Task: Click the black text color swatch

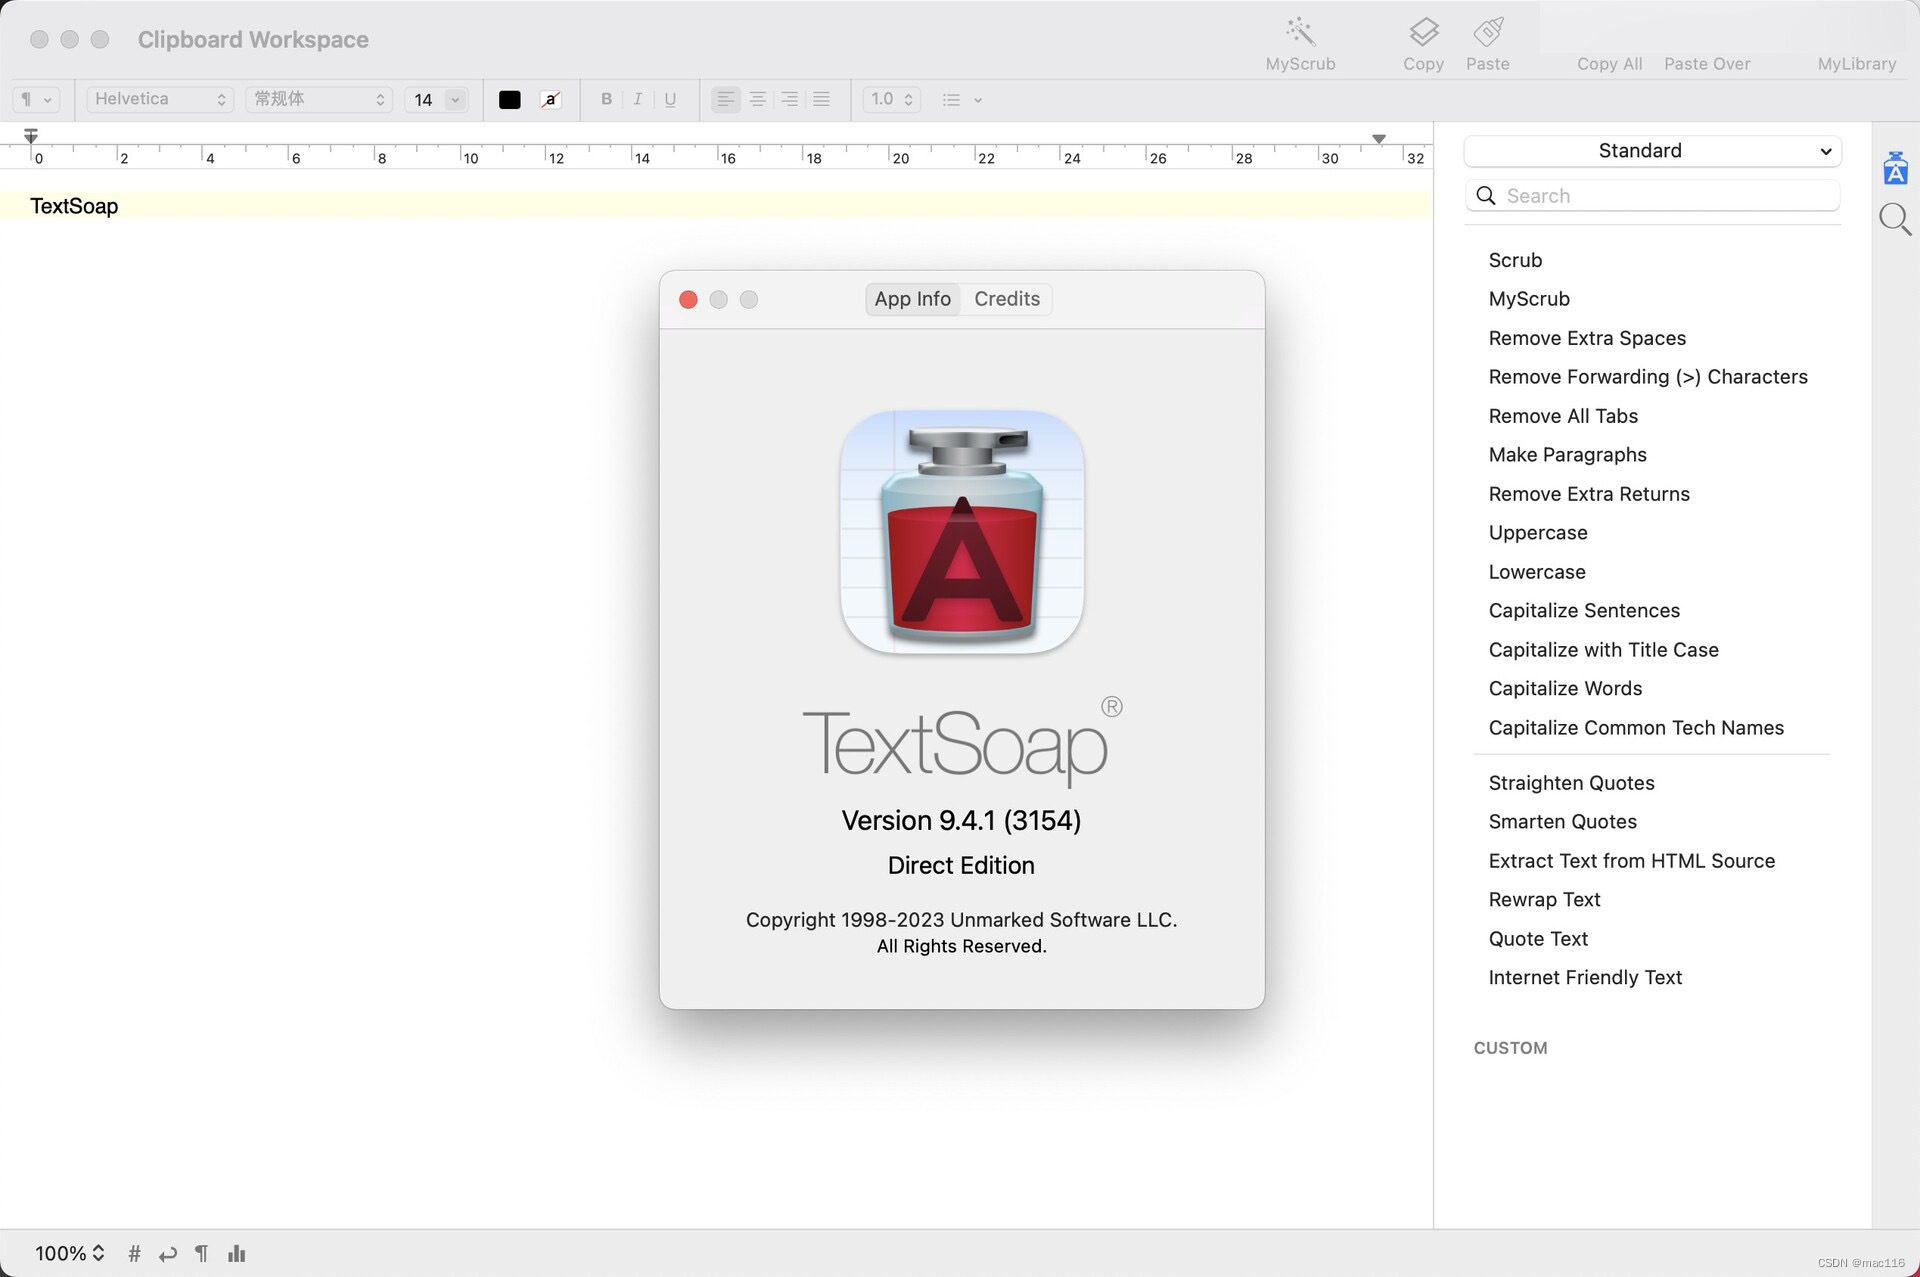Action: [x=509, y=99]
